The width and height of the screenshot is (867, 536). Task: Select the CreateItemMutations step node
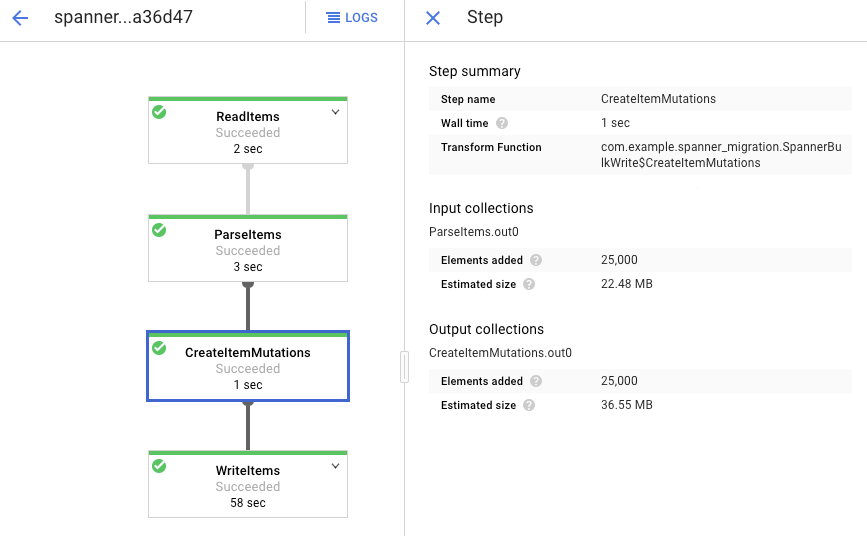(248, 367)
